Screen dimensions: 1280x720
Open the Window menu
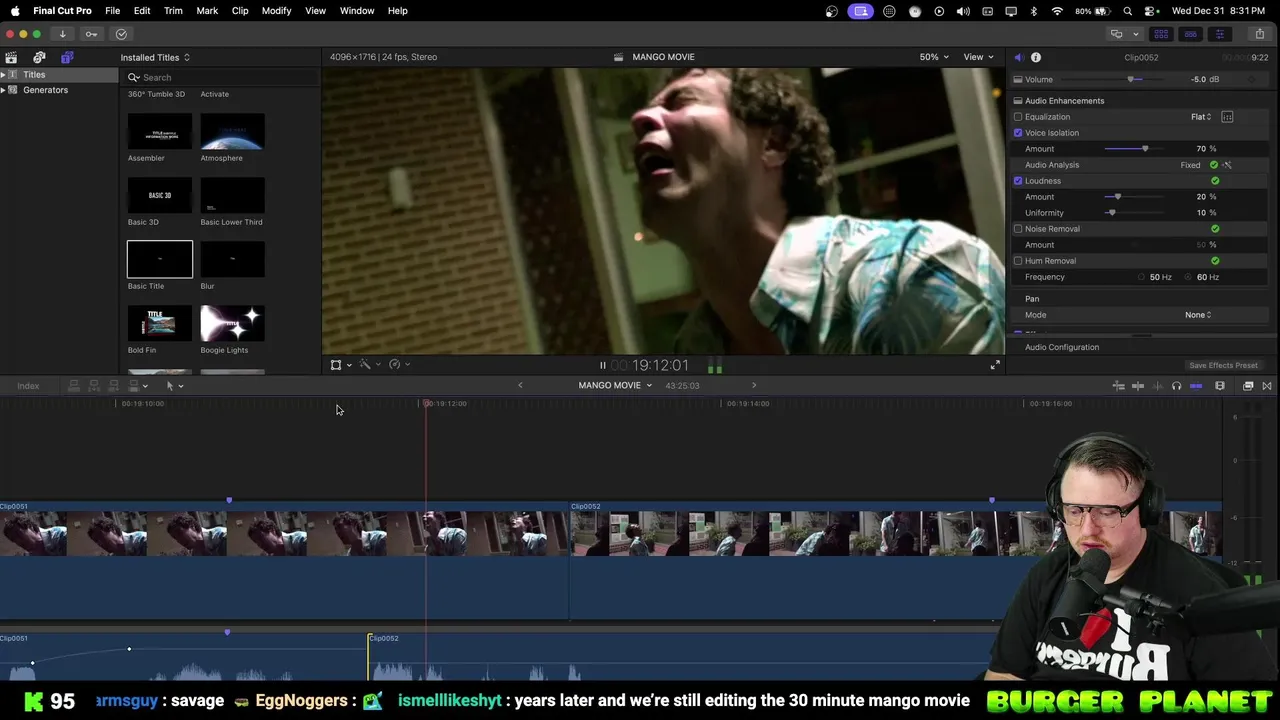tap(357, 11)
